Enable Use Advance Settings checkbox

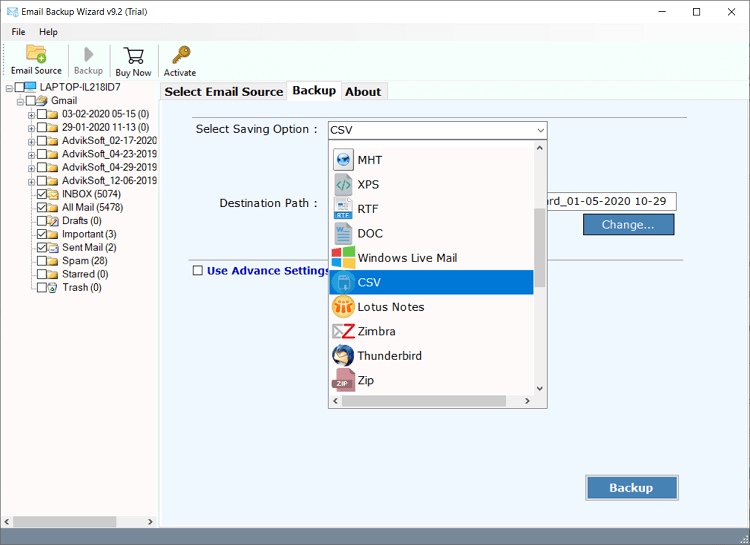198,270
